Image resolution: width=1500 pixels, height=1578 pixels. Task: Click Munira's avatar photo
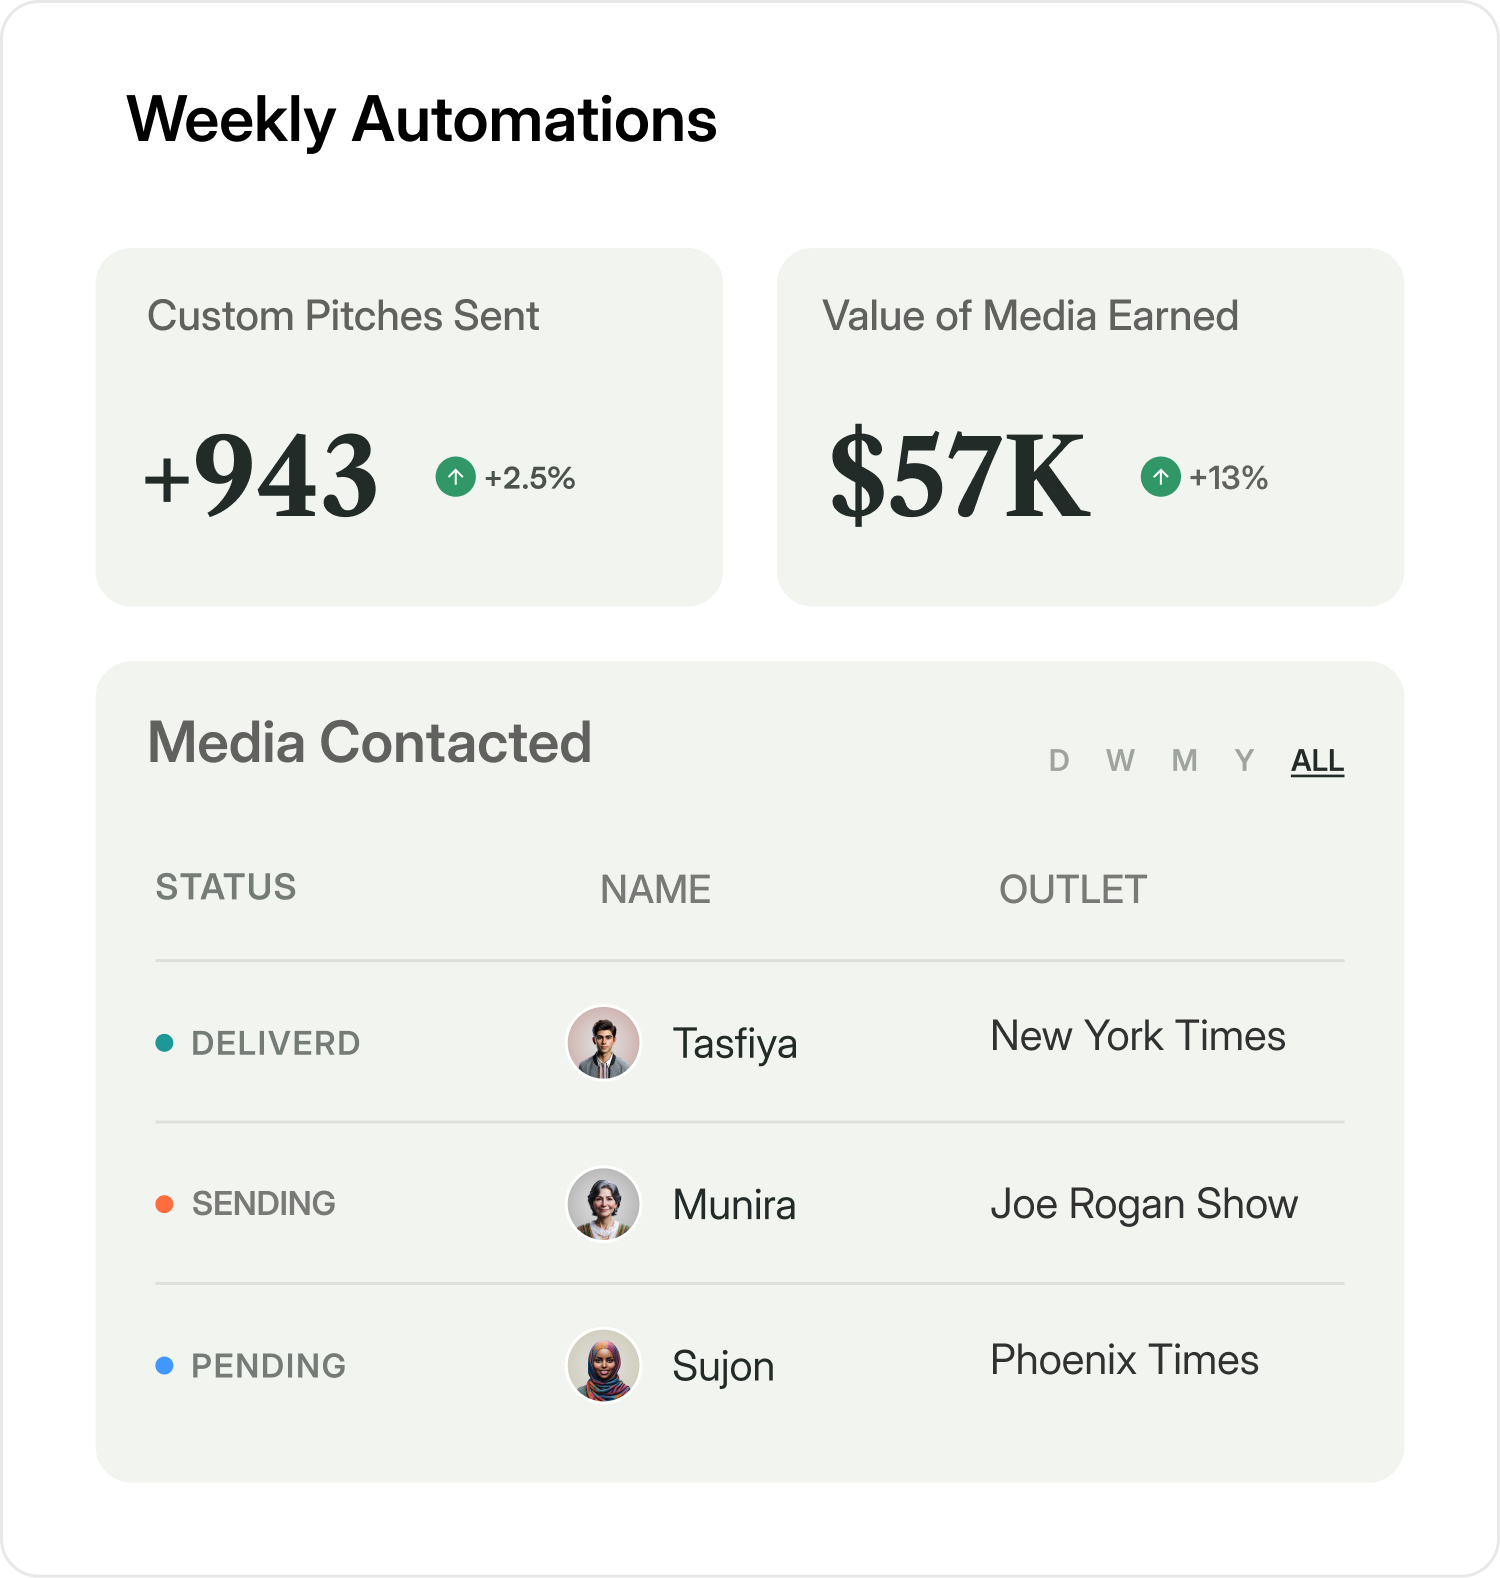tap(603, 1204)
